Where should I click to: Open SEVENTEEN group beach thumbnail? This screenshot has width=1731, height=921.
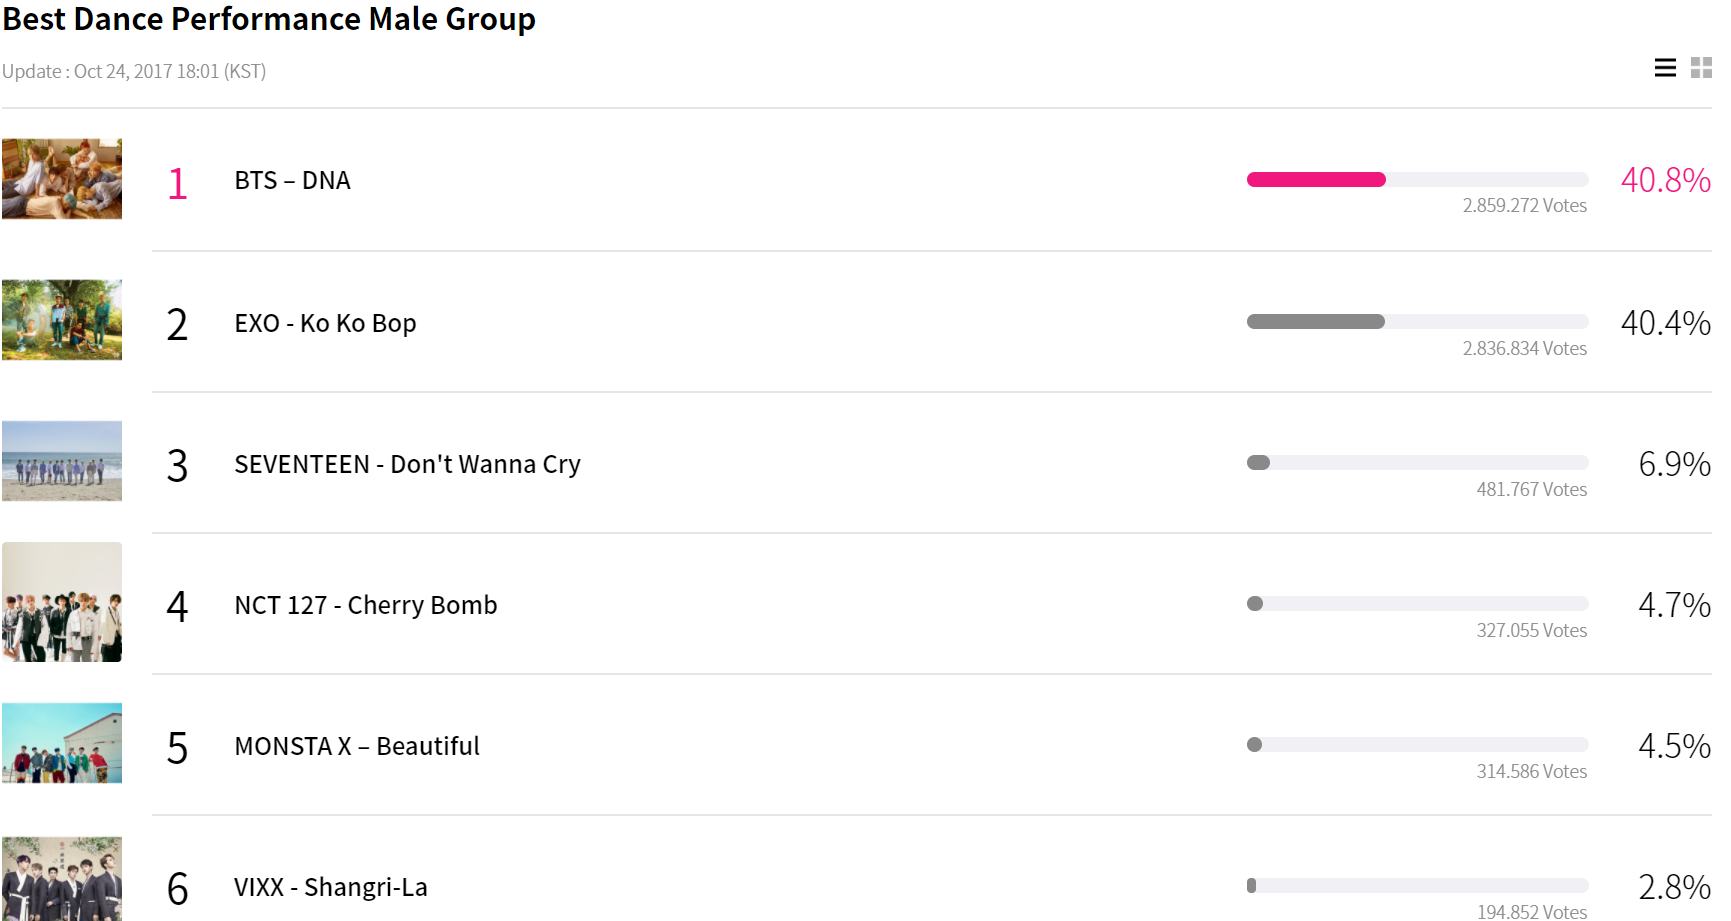[x=62, y=461]
